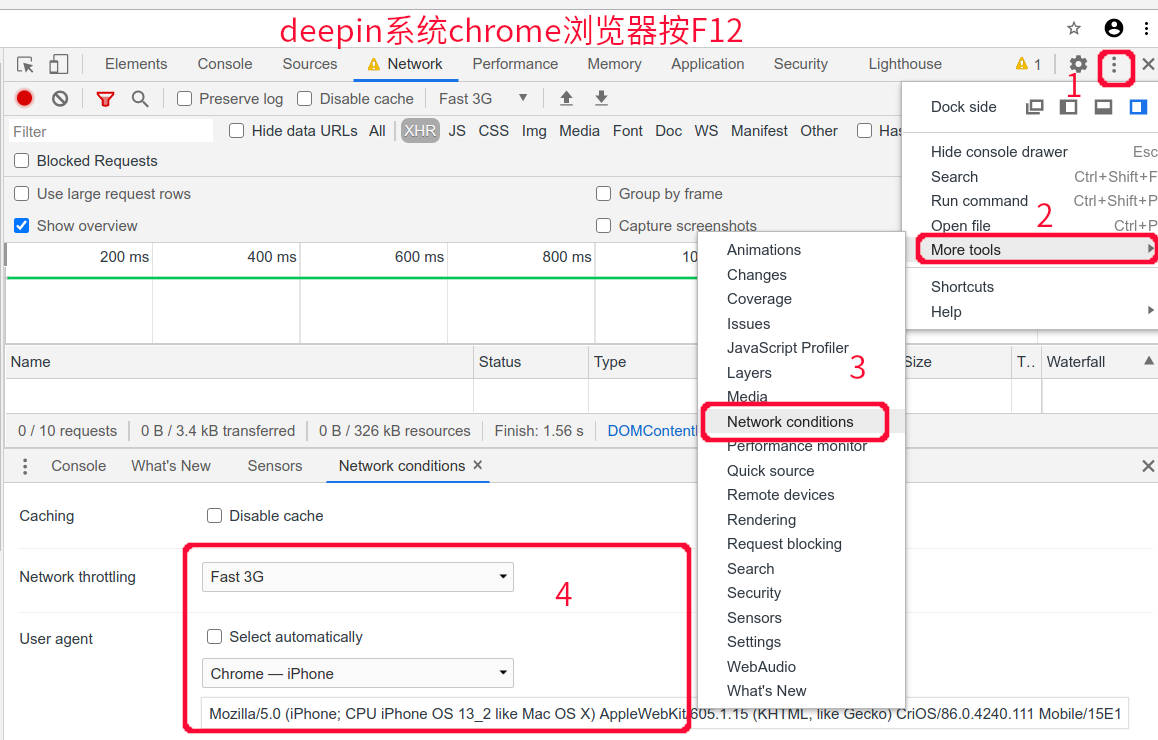Check Select automatically for user agent
1158x740 pixels.
[214, 637]
